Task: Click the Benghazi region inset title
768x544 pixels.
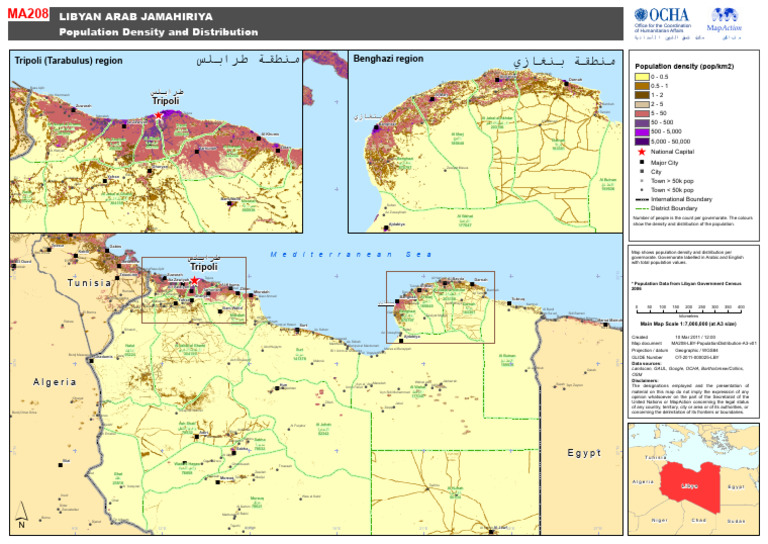Action: [389, 59]
